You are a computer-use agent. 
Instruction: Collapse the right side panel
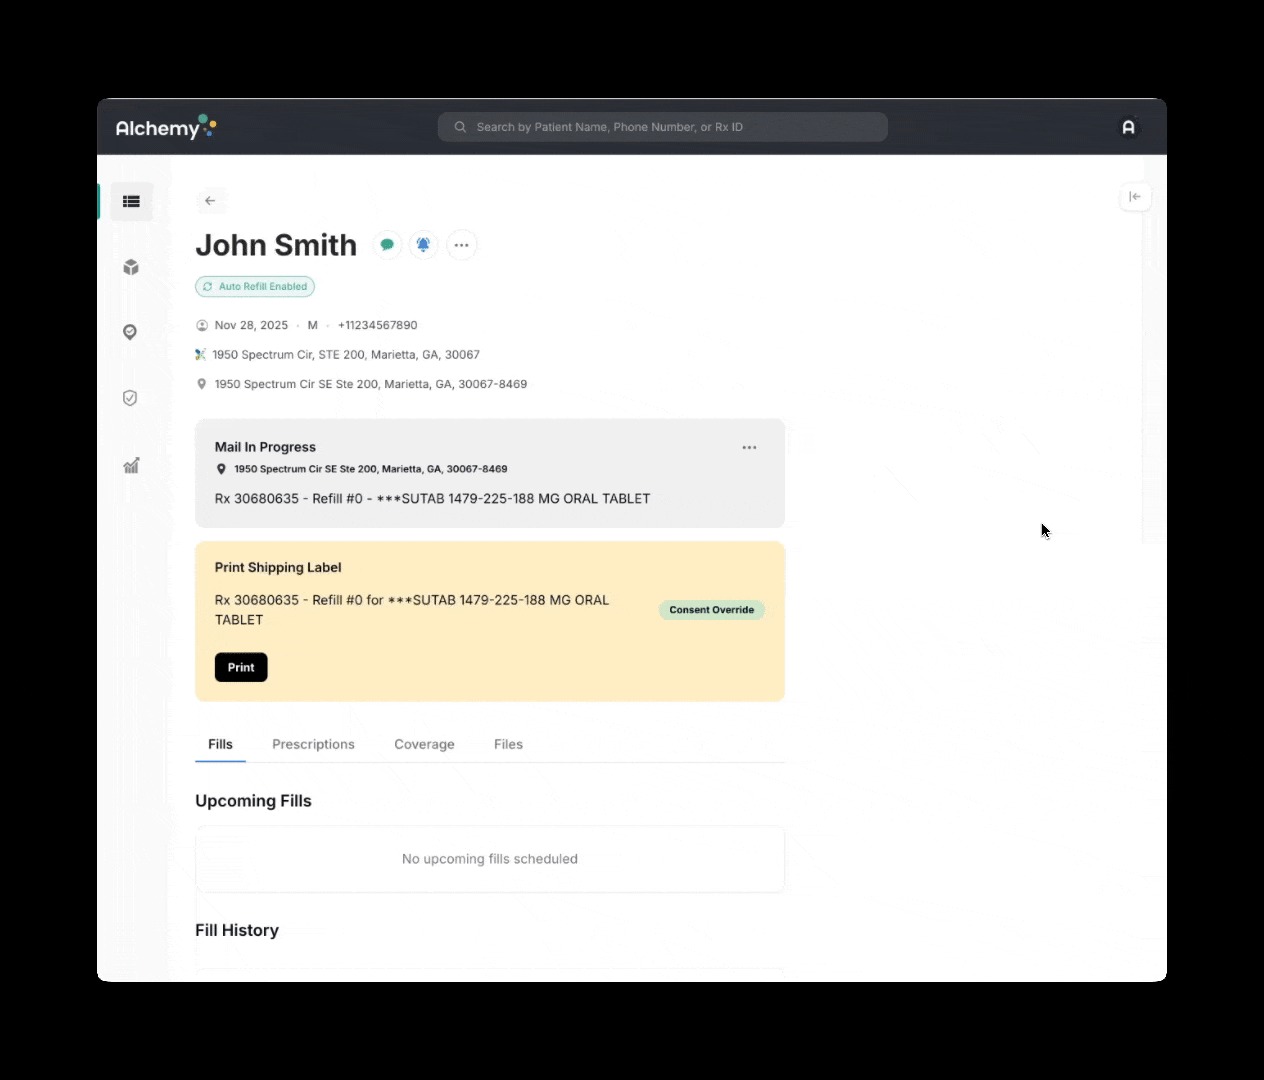(1135, 197)
